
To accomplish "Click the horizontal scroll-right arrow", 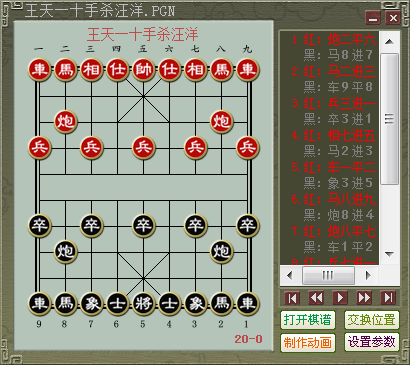I will [368, 275].
